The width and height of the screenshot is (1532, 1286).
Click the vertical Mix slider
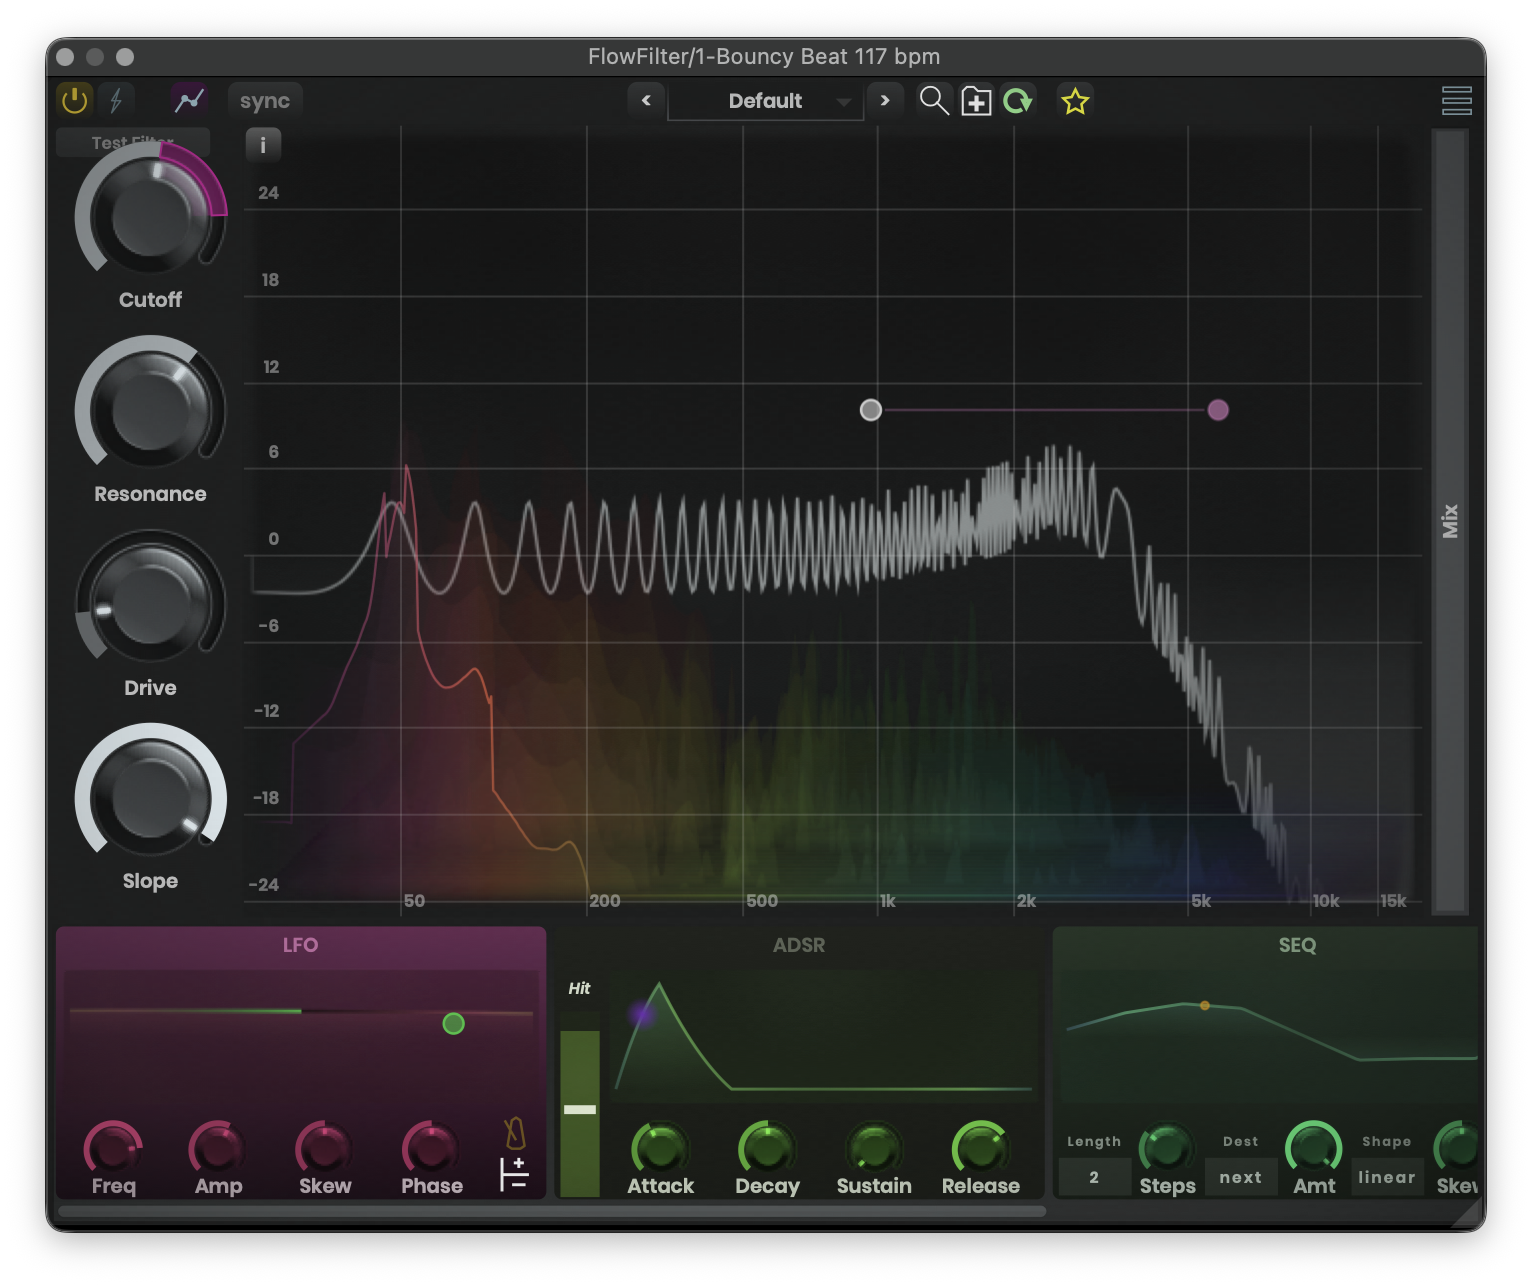pyautogui.click(x=1450, y=521)
